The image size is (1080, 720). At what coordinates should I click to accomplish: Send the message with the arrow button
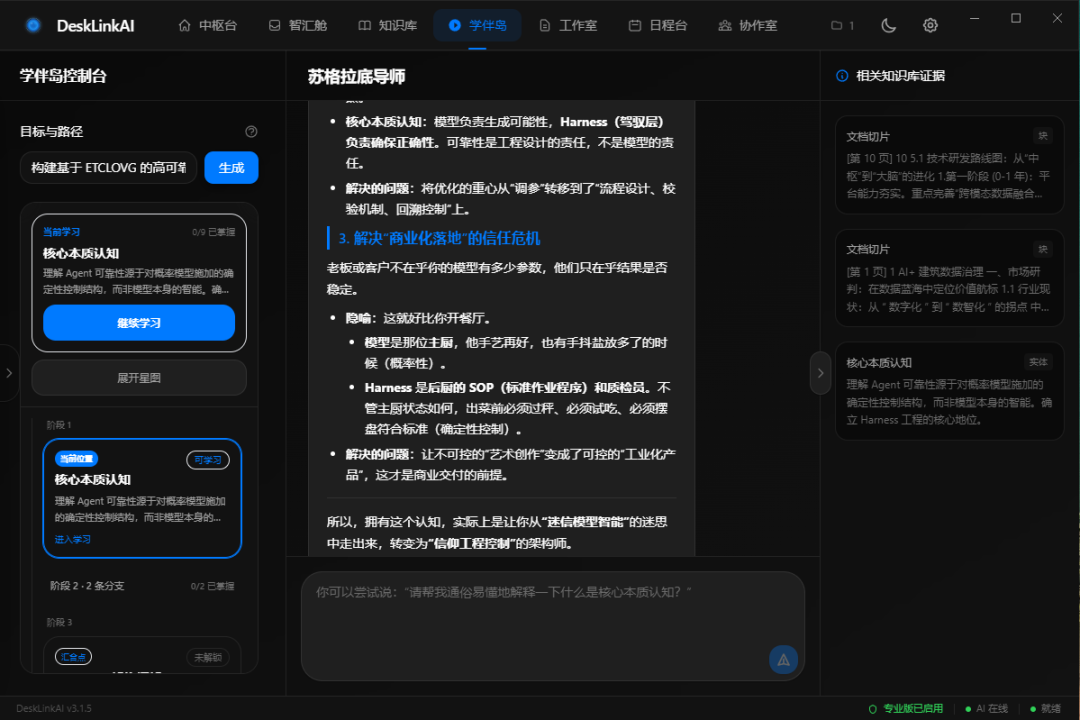click(783, 659)
